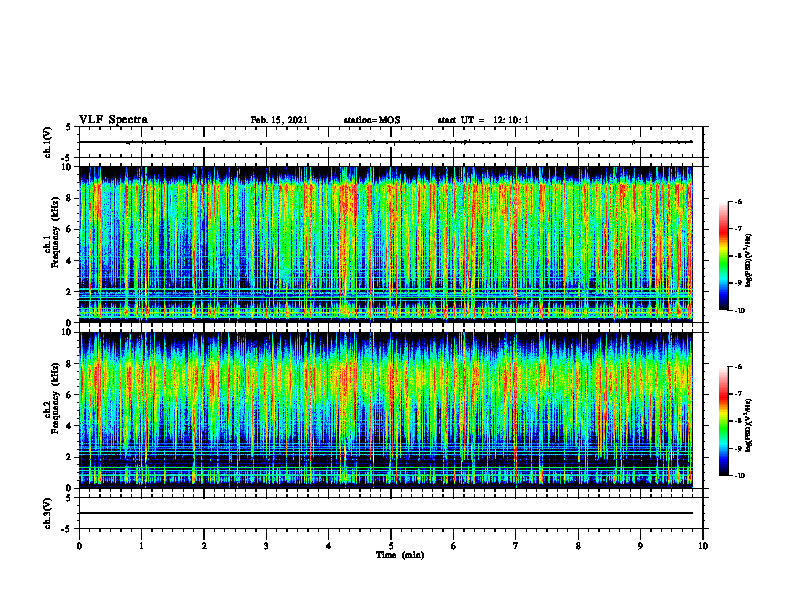Click the ch.1 voltage waveform trace
The image size is (792, 612).
[x=385, y=142]
